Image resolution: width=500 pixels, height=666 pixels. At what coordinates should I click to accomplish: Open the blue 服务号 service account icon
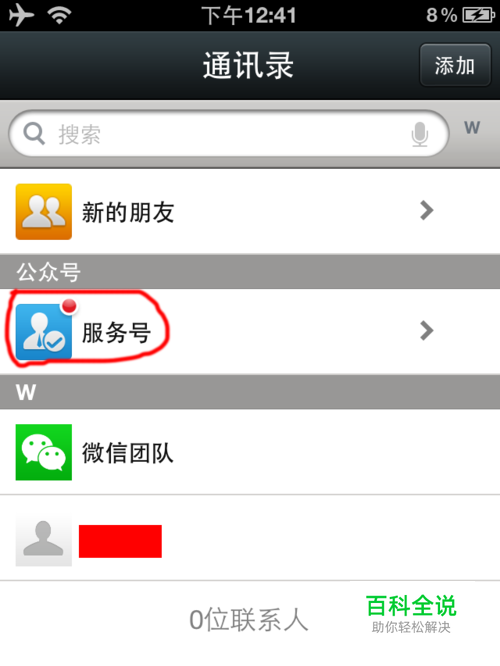44,332
